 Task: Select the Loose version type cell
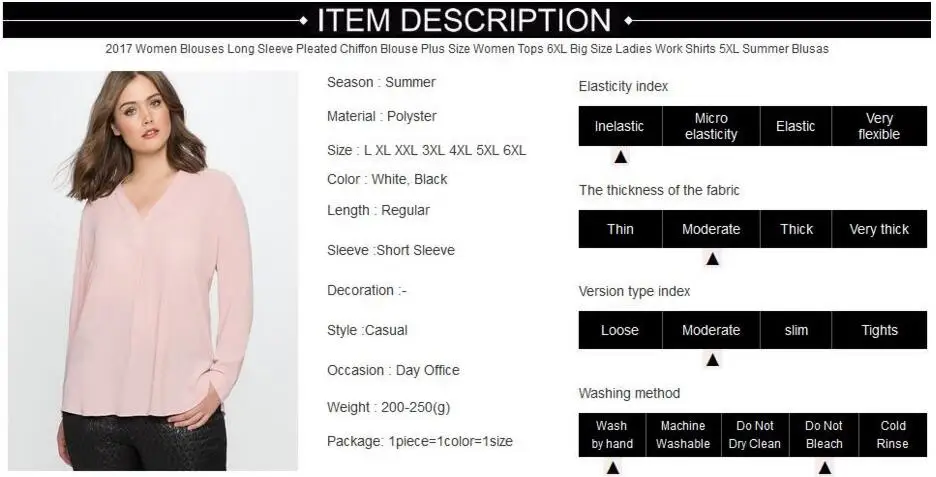click(x=620, y=330)
